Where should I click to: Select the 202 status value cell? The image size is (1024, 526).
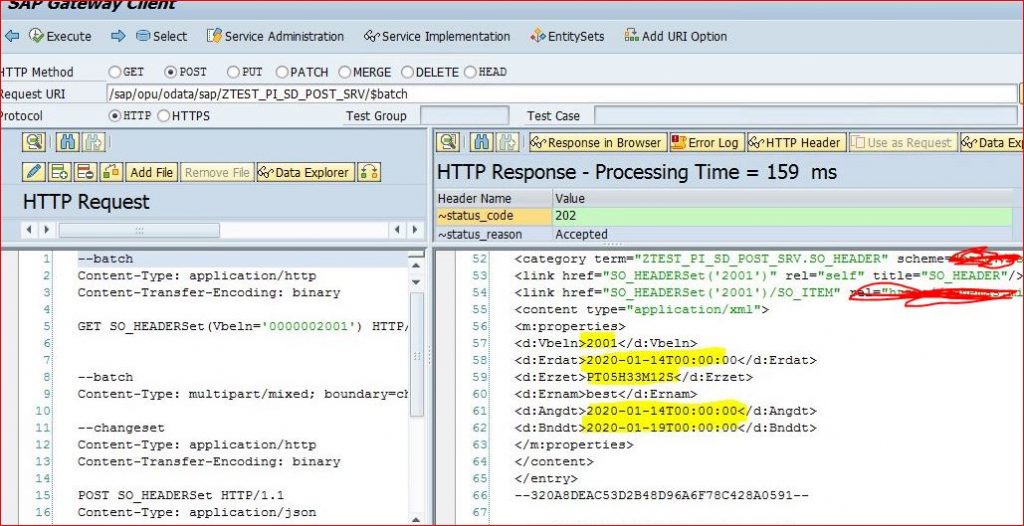(x=782, y=216)
